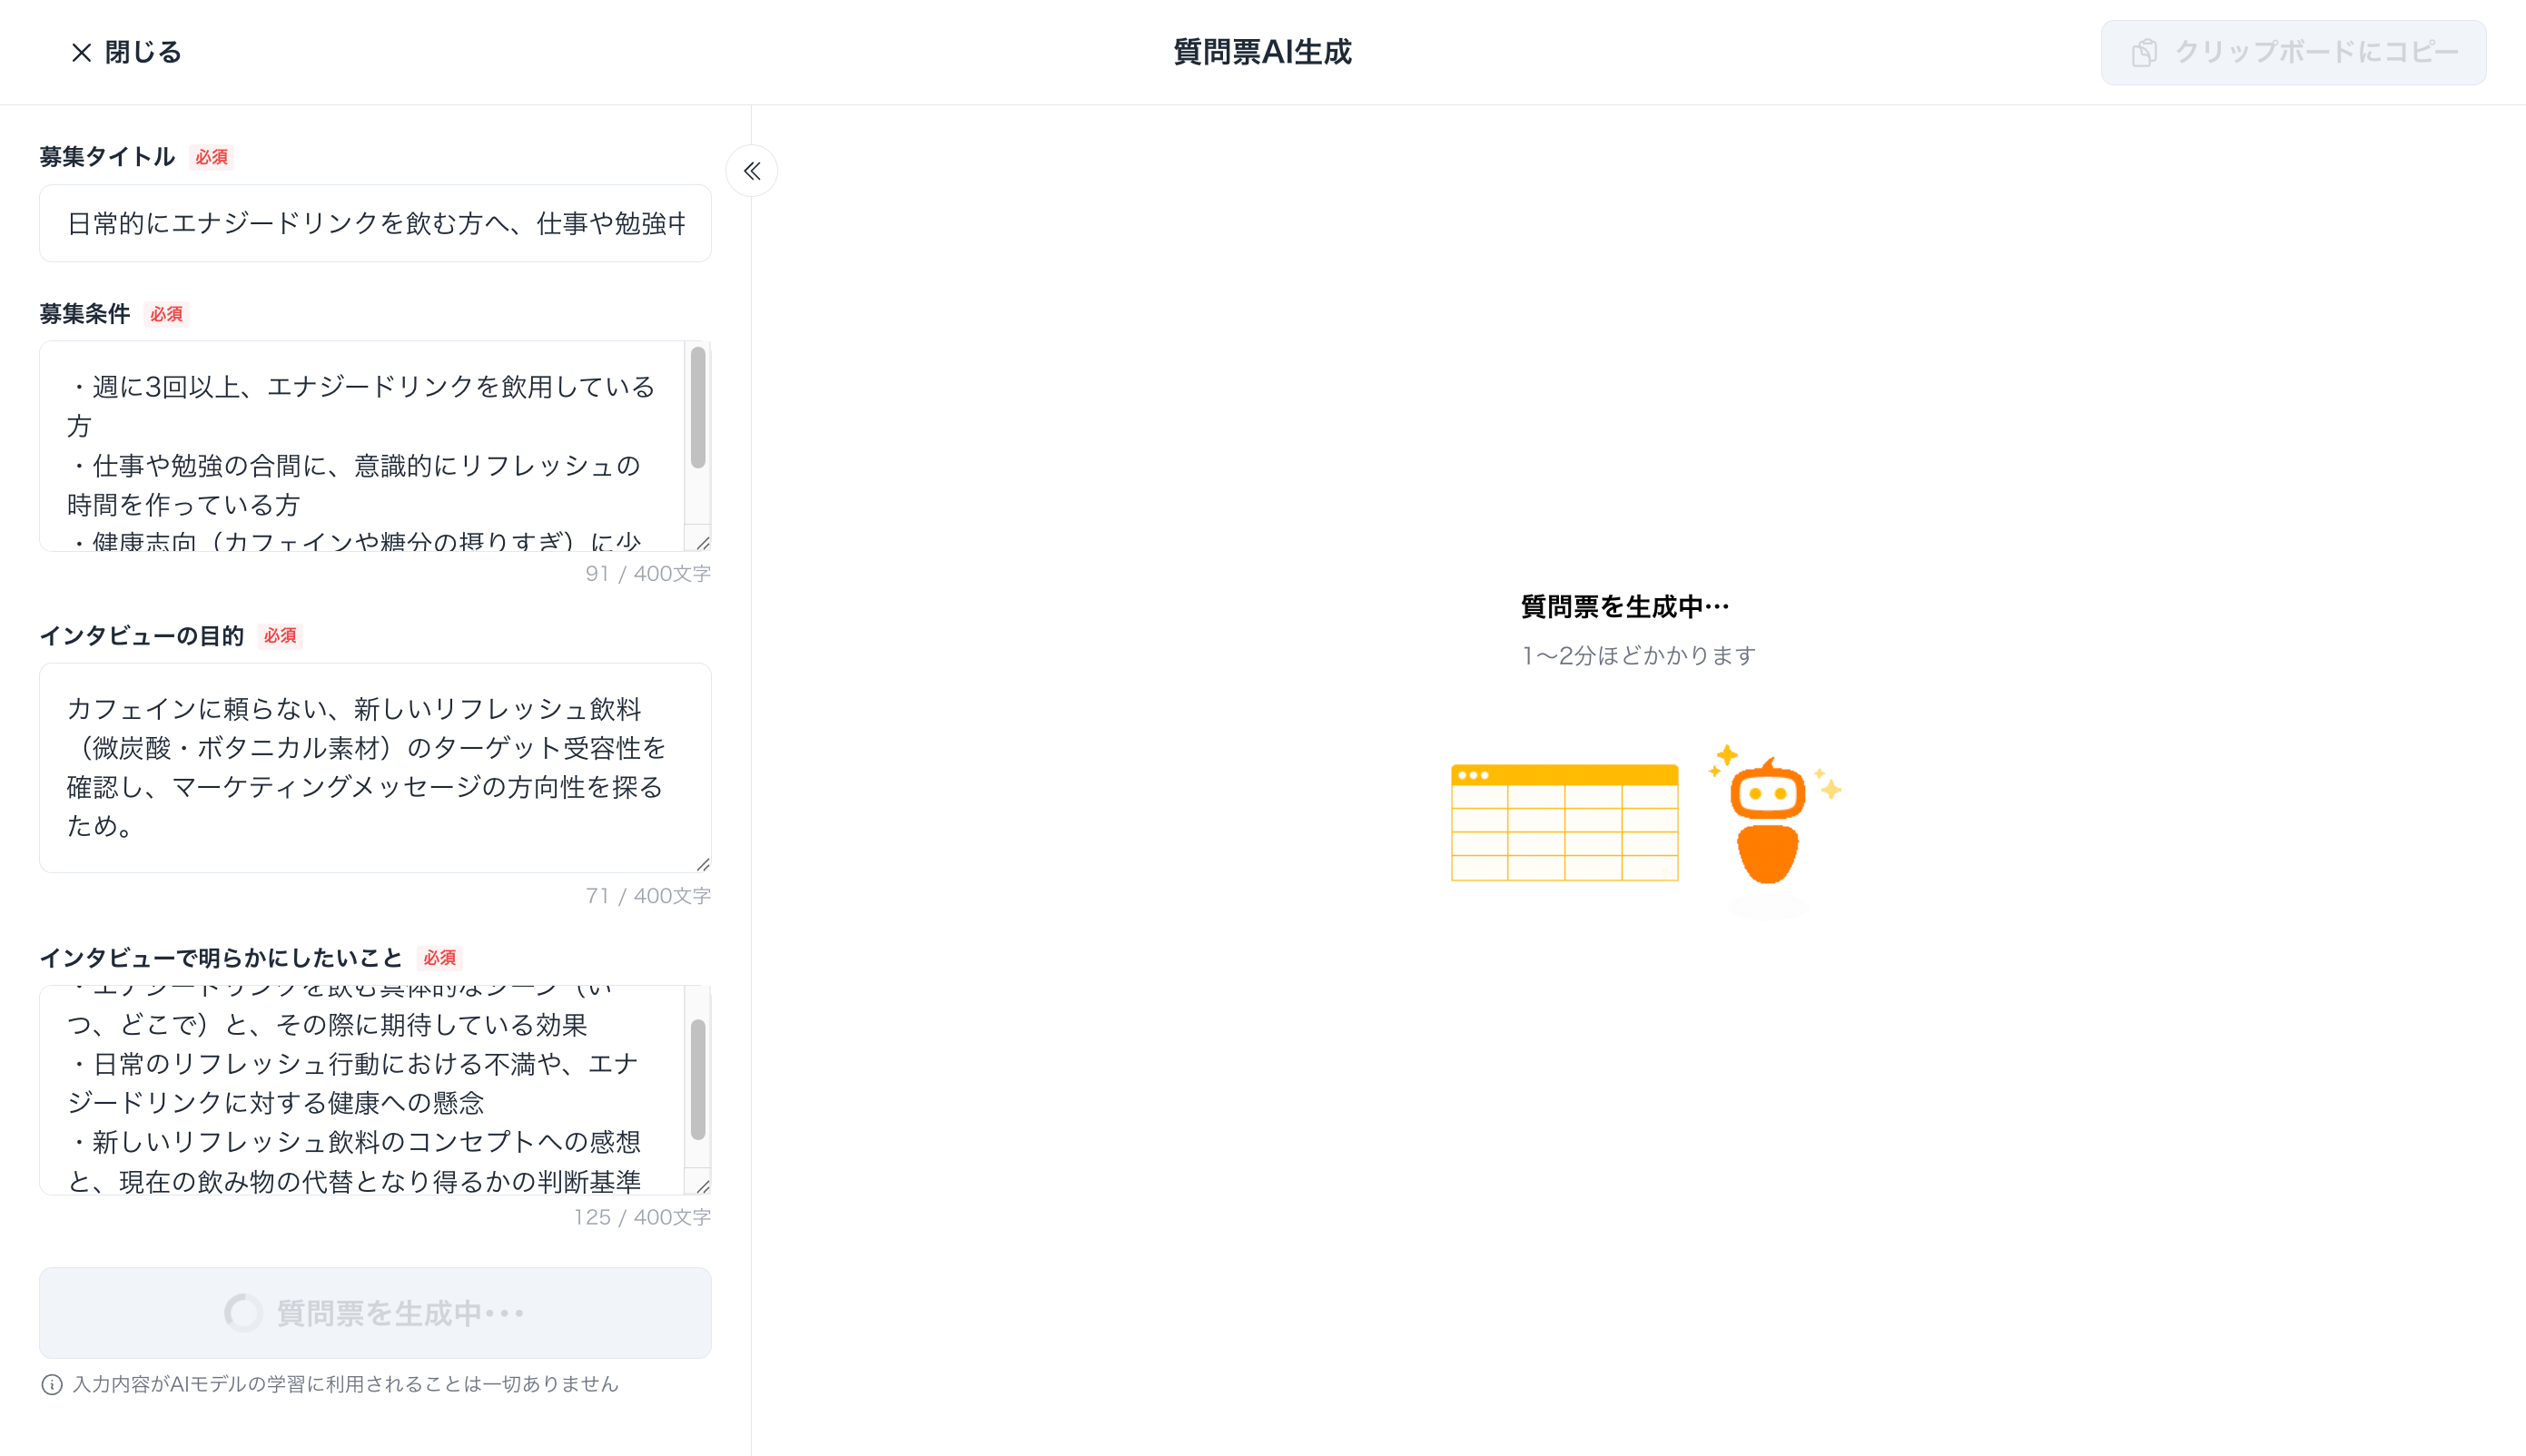The width and height of the screenshot is (2526, 1456).
Task: Click inside the 募集条件 text area
Action: 360,445
